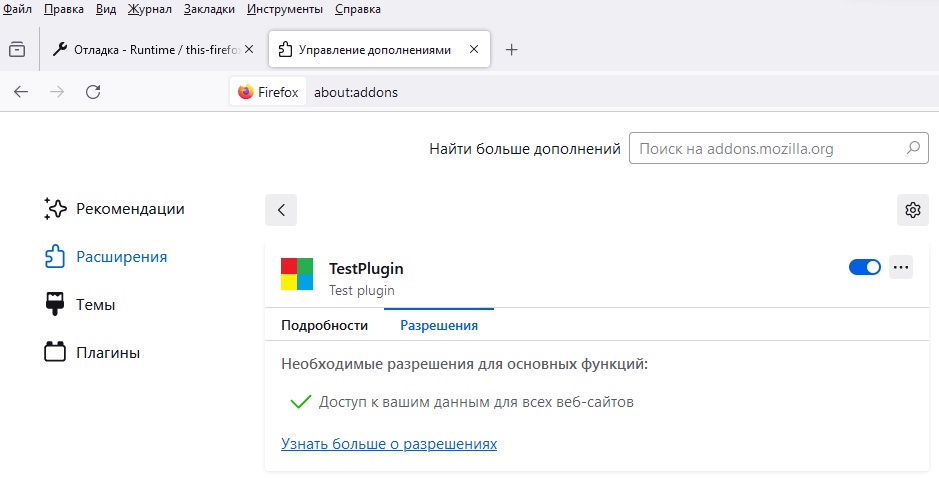Click the Test plugin description text
Viewport: 939px width, 488px height.
362,290
